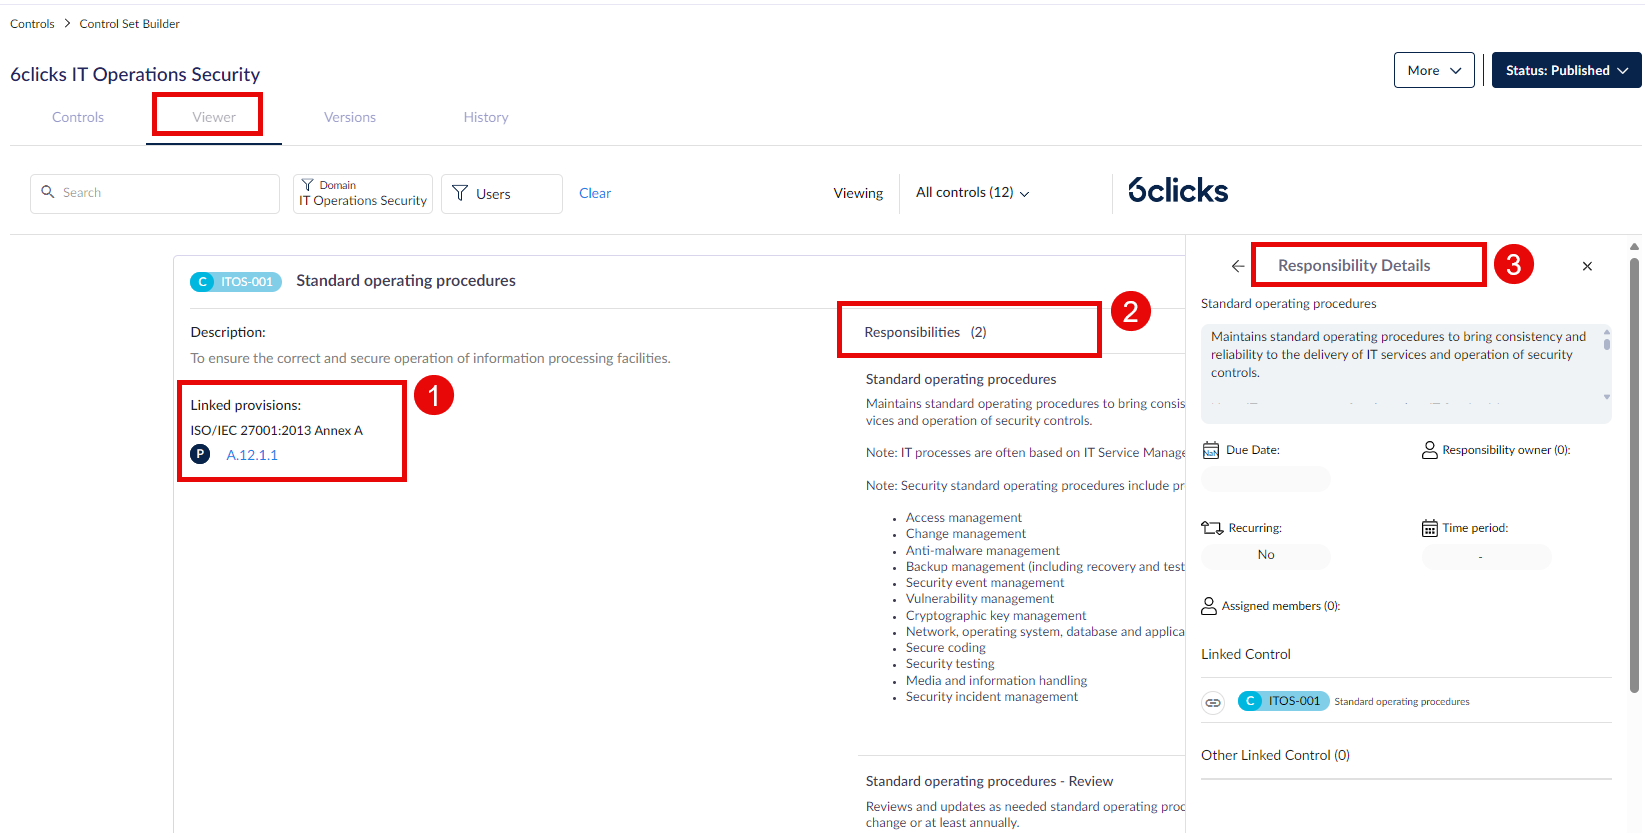The image size is (1645, 833).
Task: Click in the Search input field
Action: tap(155, 193)
